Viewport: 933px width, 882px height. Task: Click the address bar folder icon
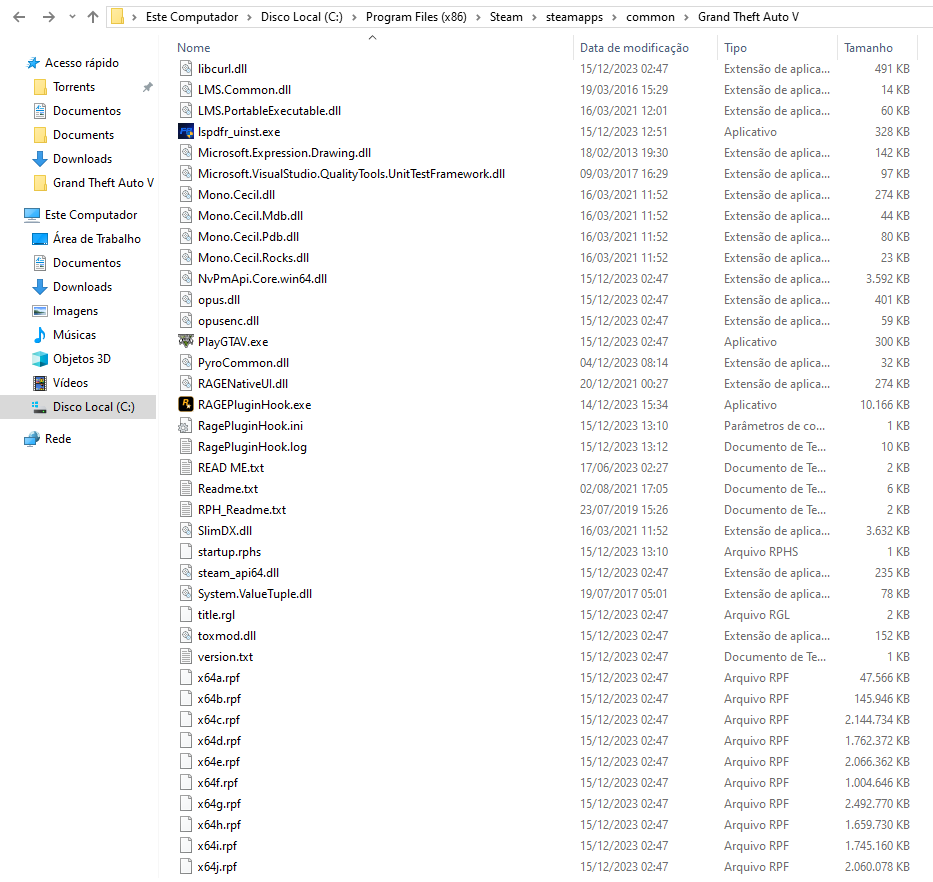[118, 17]
